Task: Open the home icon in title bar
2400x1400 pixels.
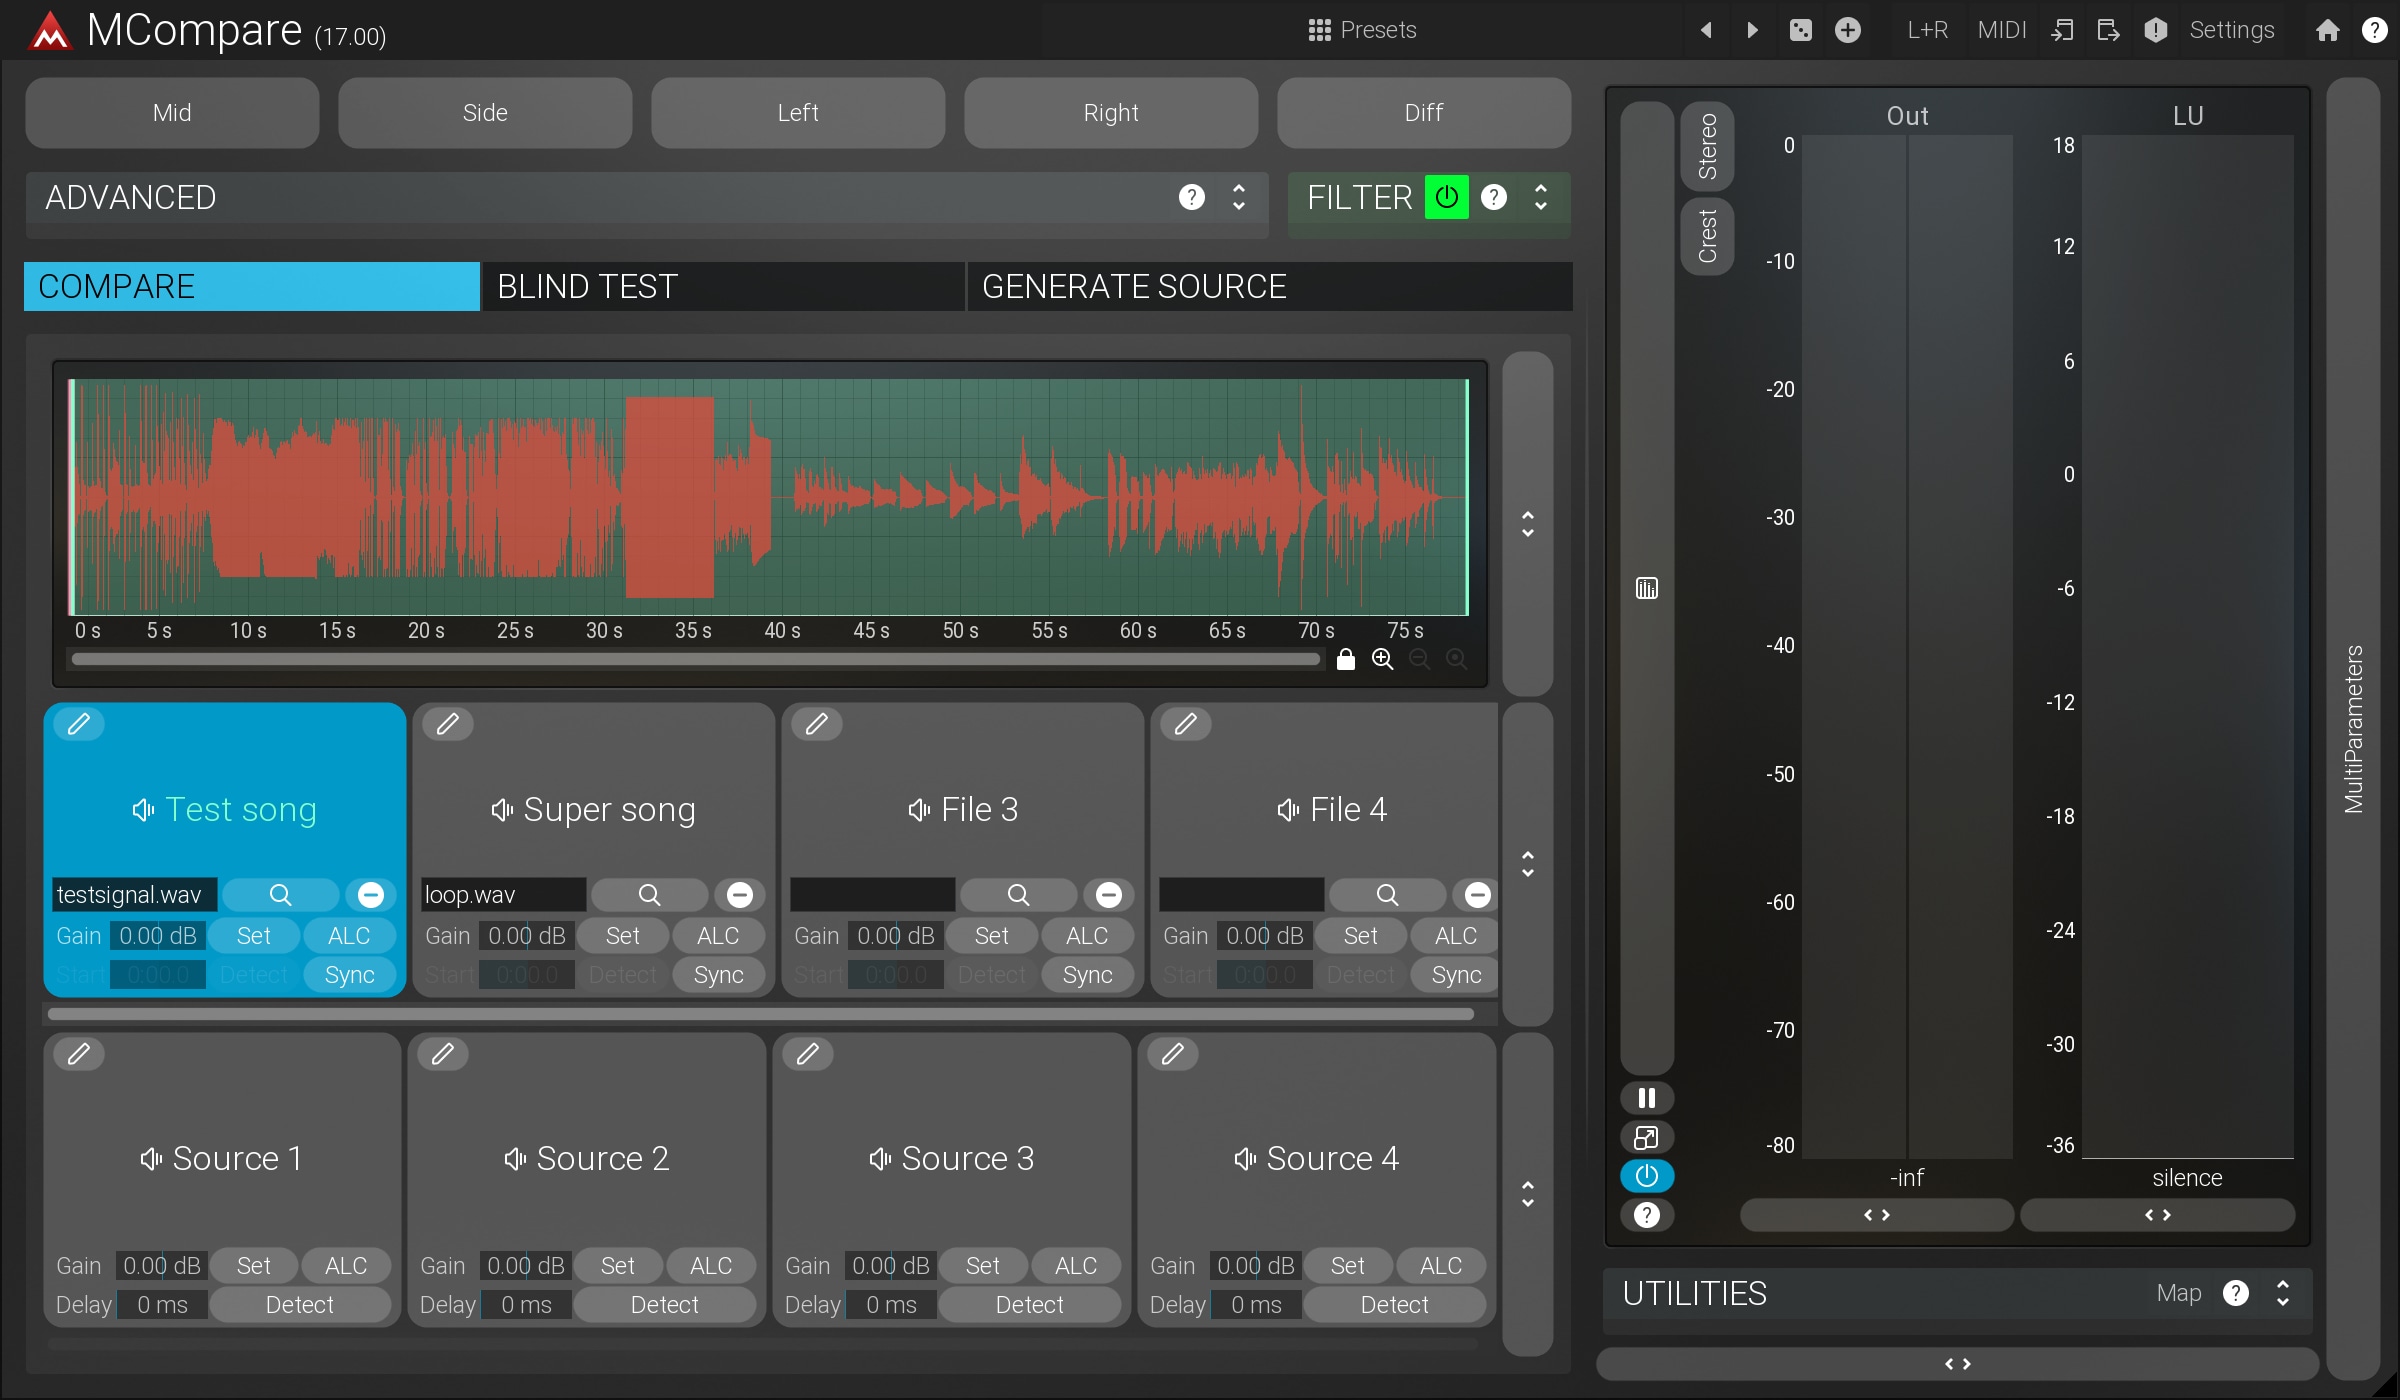Action: (x=2327, y=30)
